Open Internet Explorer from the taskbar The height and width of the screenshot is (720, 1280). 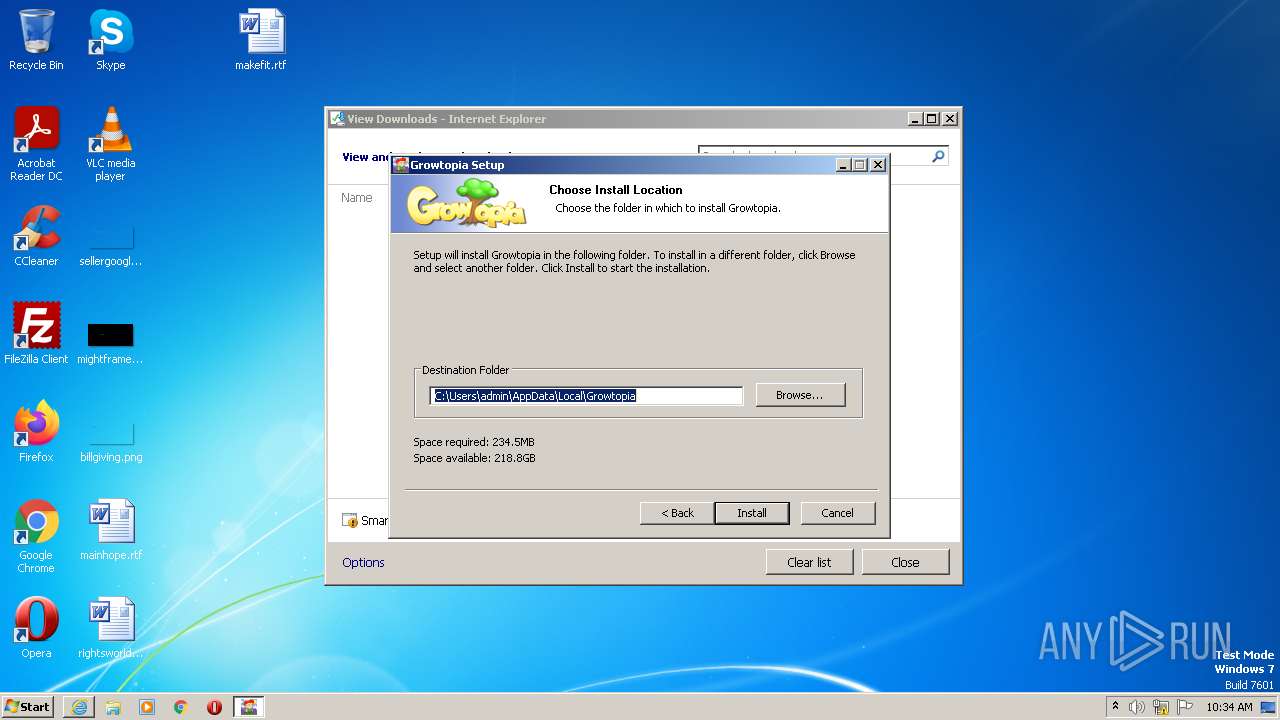[79, 707]
